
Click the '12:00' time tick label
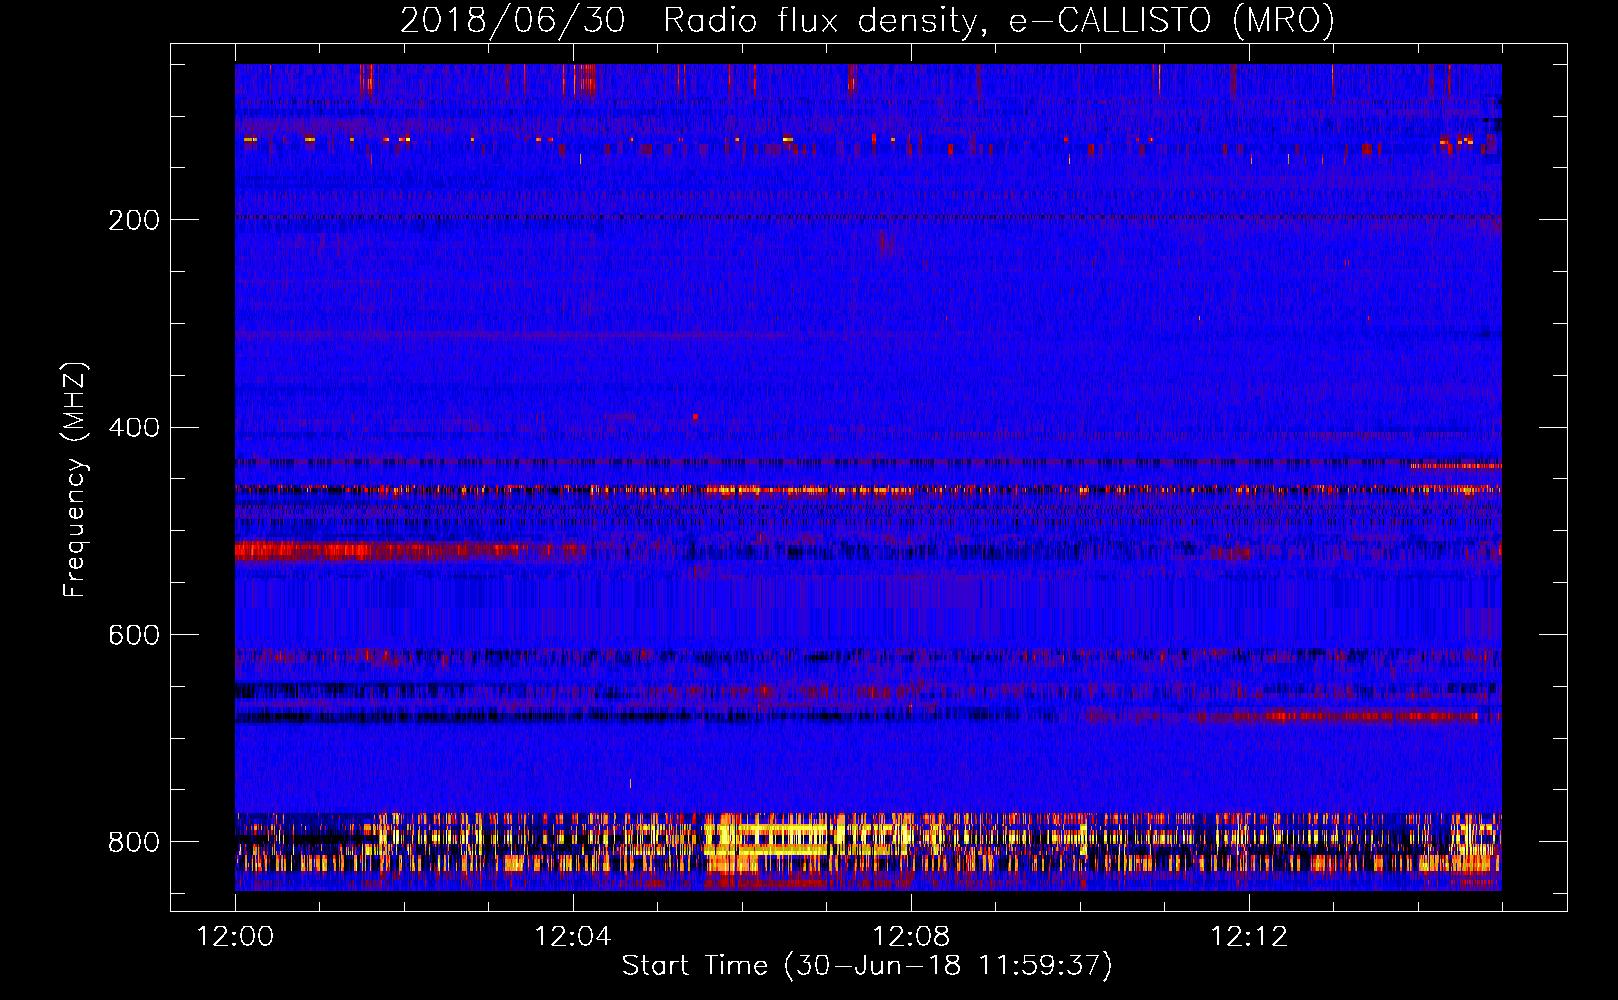click(x=235, y=937)
